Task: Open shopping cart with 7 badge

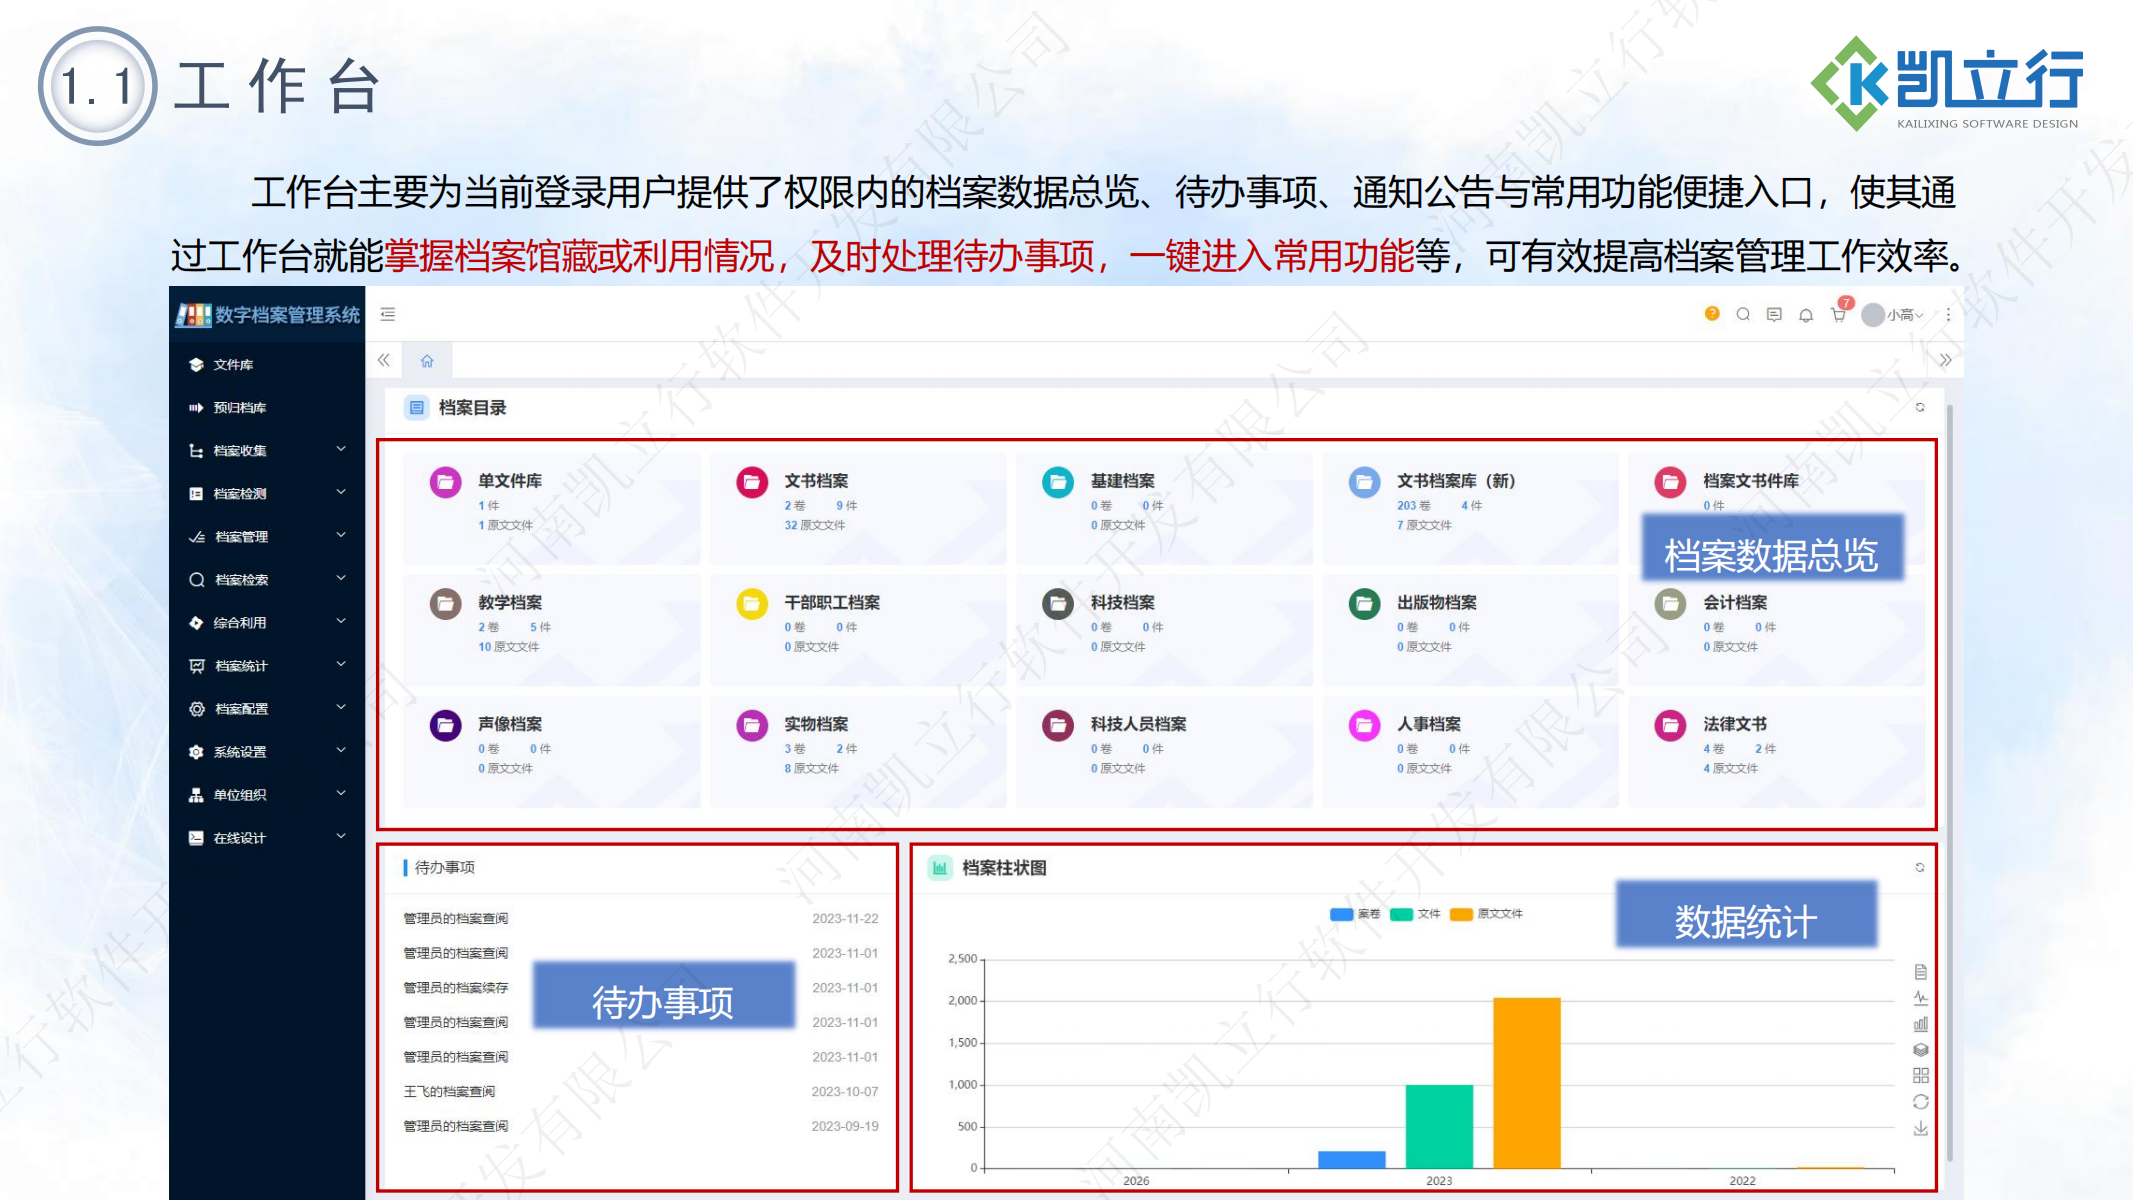Action: coord(1838,314)
